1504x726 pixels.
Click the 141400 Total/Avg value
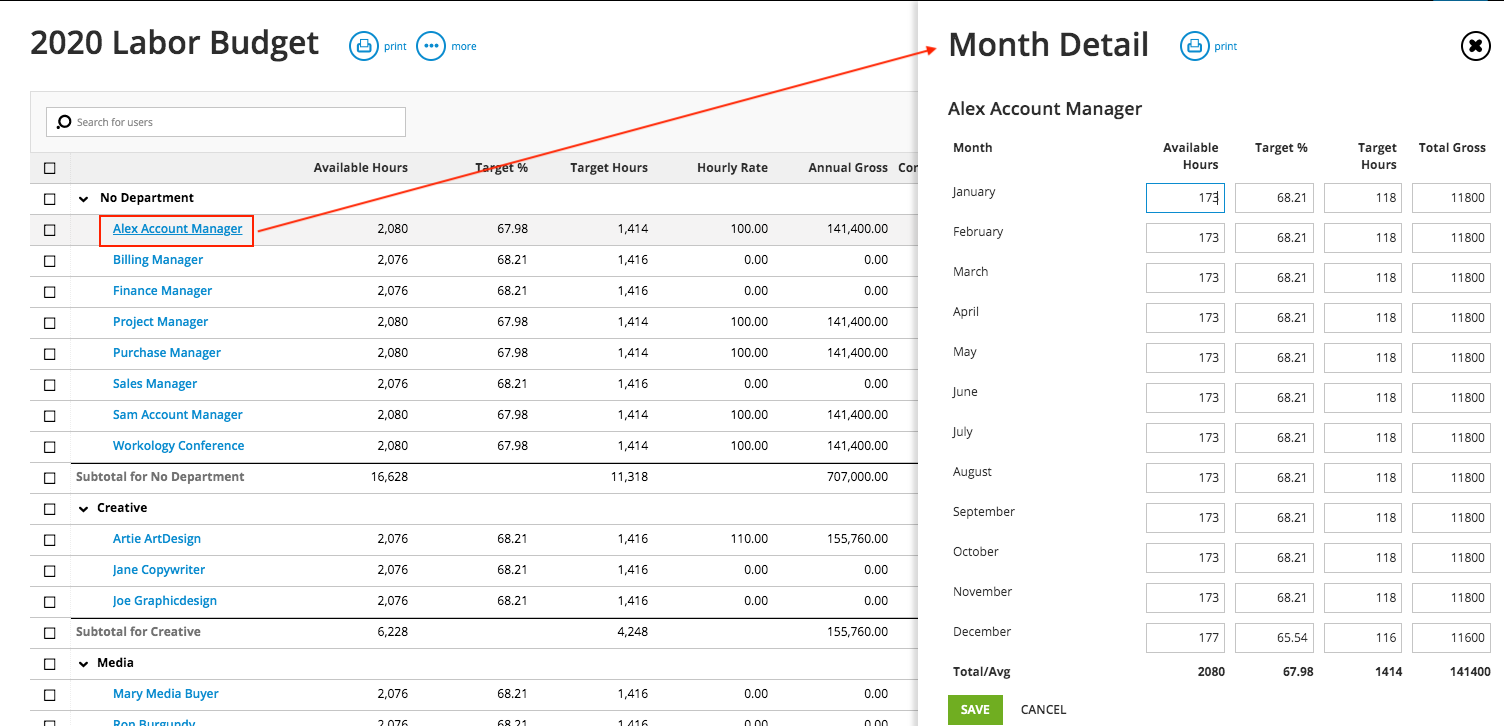tap(1469, 672)
